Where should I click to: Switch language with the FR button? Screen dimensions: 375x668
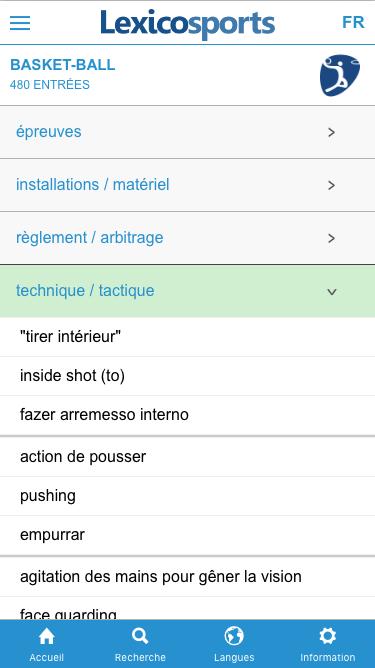(x=353, y=22)
